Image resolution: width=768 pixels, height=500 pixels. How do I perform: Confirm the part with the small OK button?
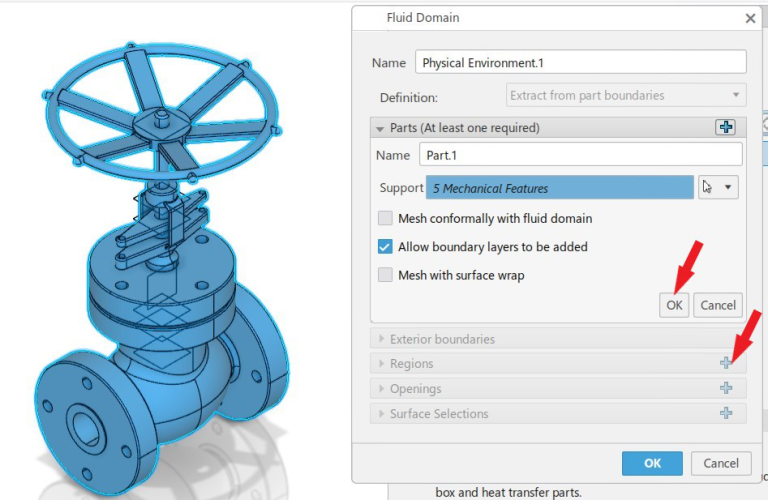674,305
